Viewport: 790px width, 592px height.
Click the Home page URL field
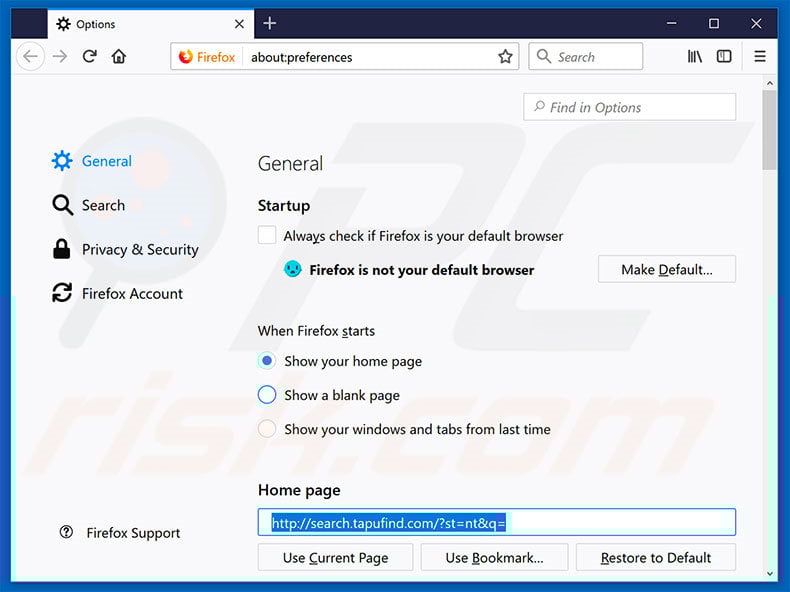(497, 522)
